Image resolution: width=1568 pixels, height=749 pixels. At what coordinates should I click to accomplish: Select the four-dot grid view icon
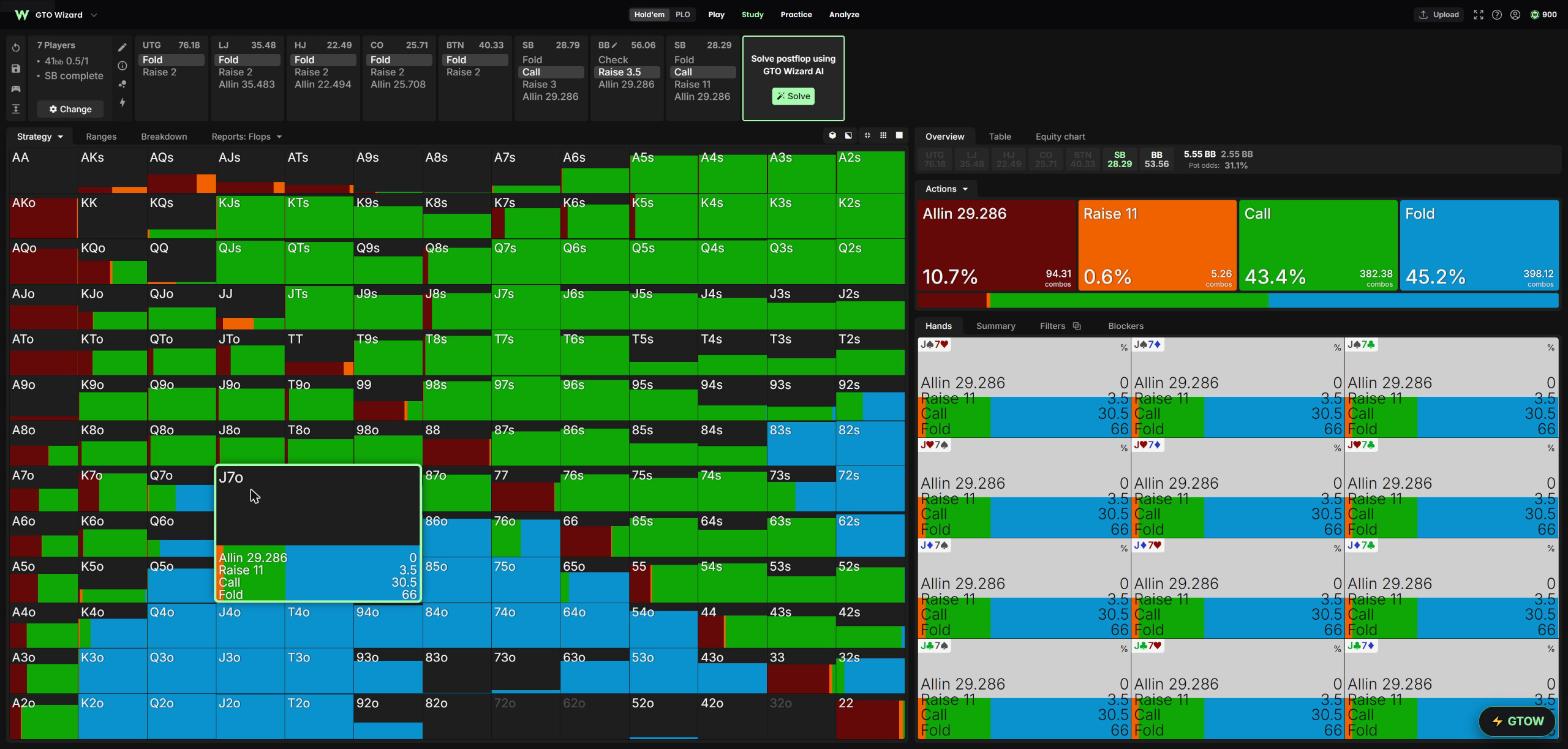pyautogui.click(x=866, y=136)
